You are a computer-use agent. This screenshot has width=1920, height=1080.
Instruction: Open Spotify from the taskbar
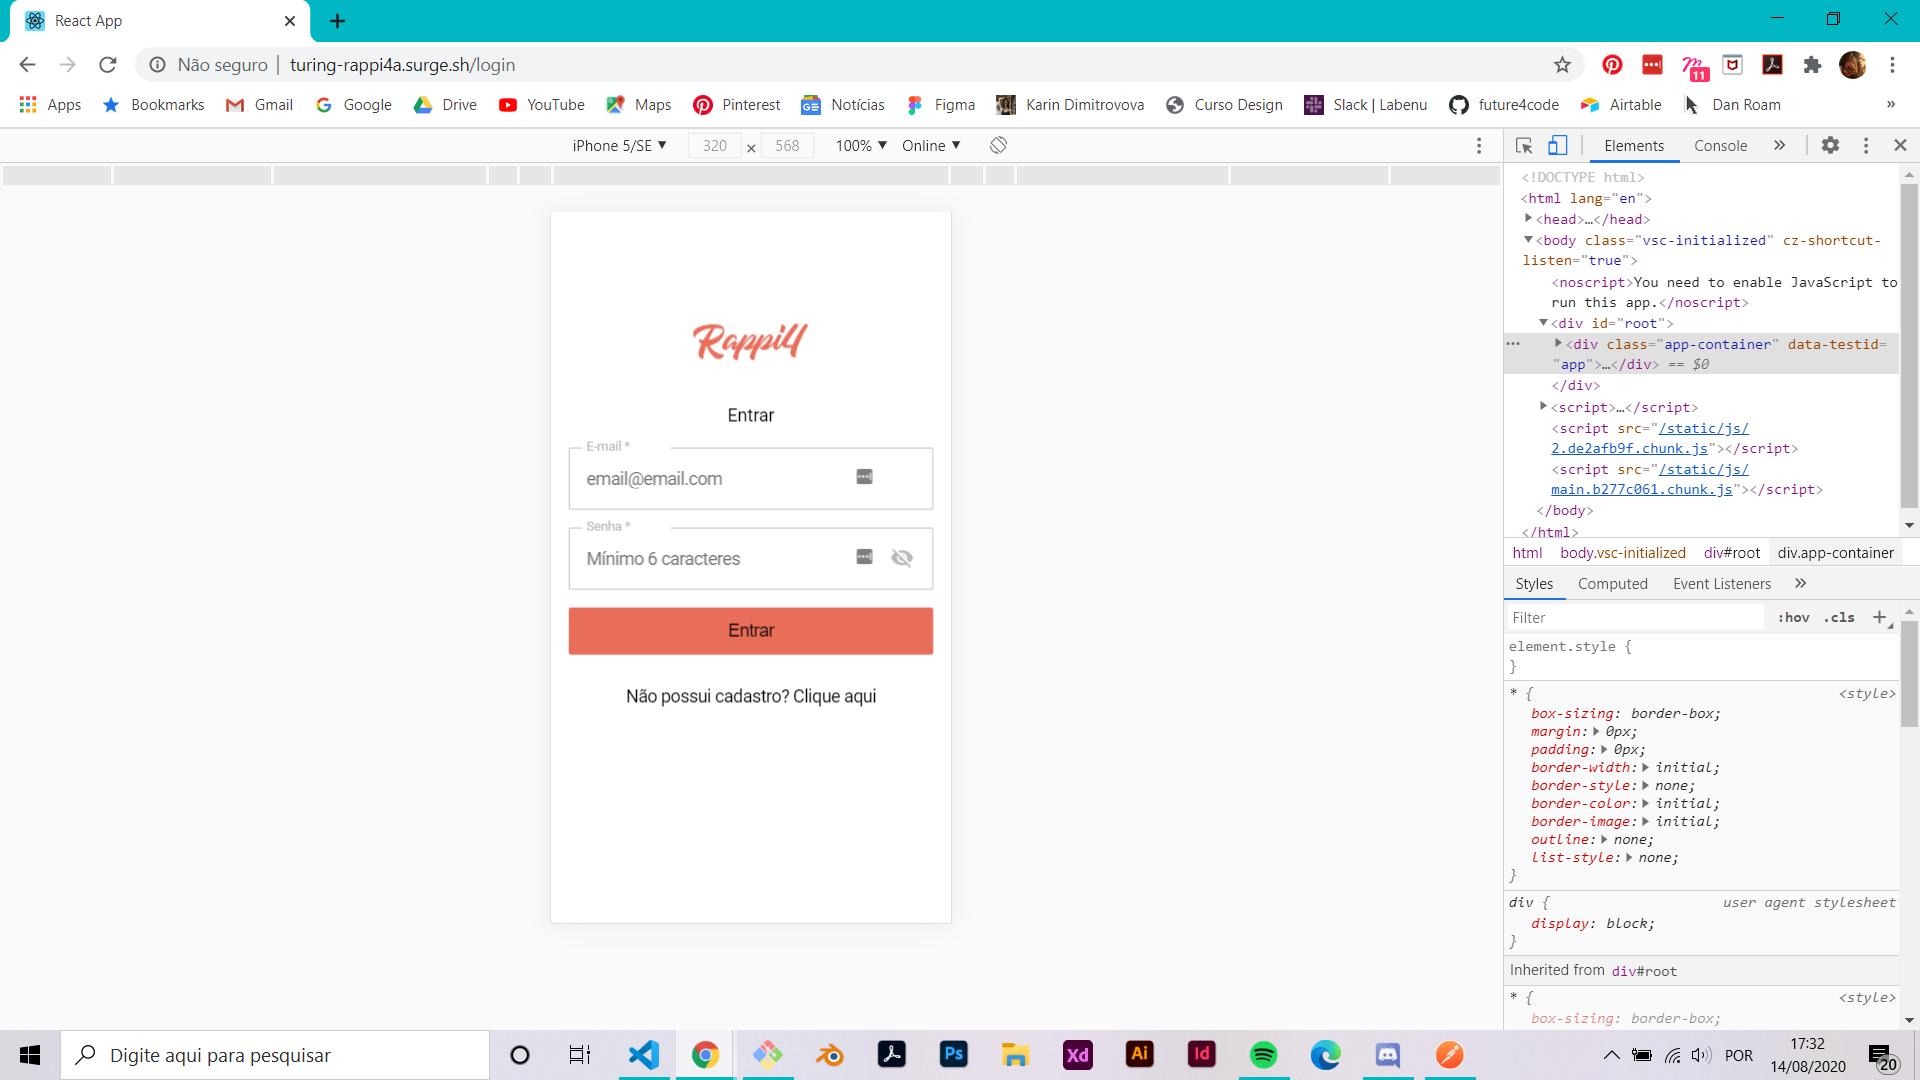(1263, 1055)
